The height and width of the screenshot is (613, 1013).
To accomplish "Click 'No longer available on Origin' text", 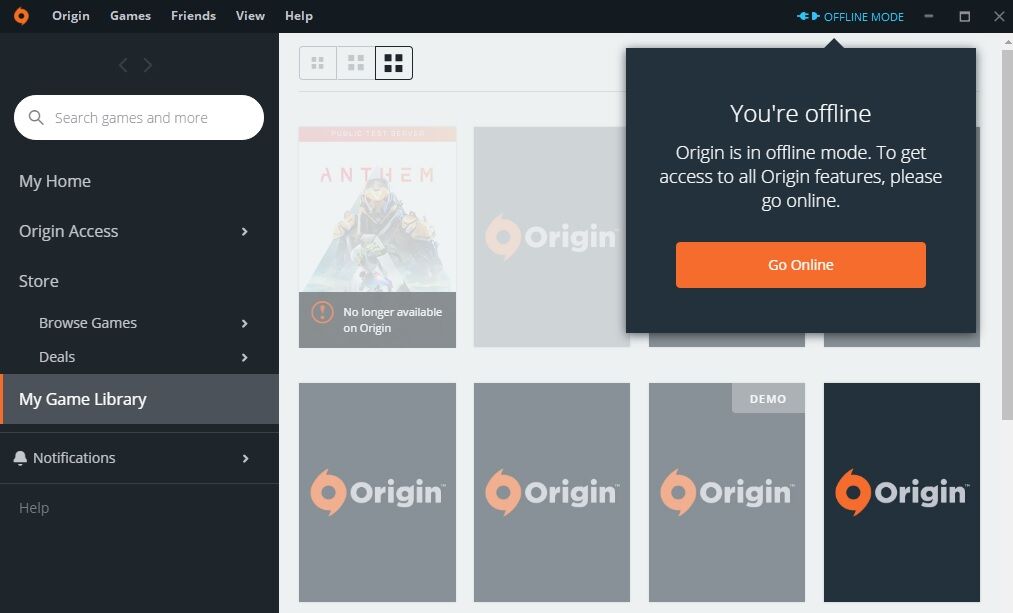I will coord(393,320).
